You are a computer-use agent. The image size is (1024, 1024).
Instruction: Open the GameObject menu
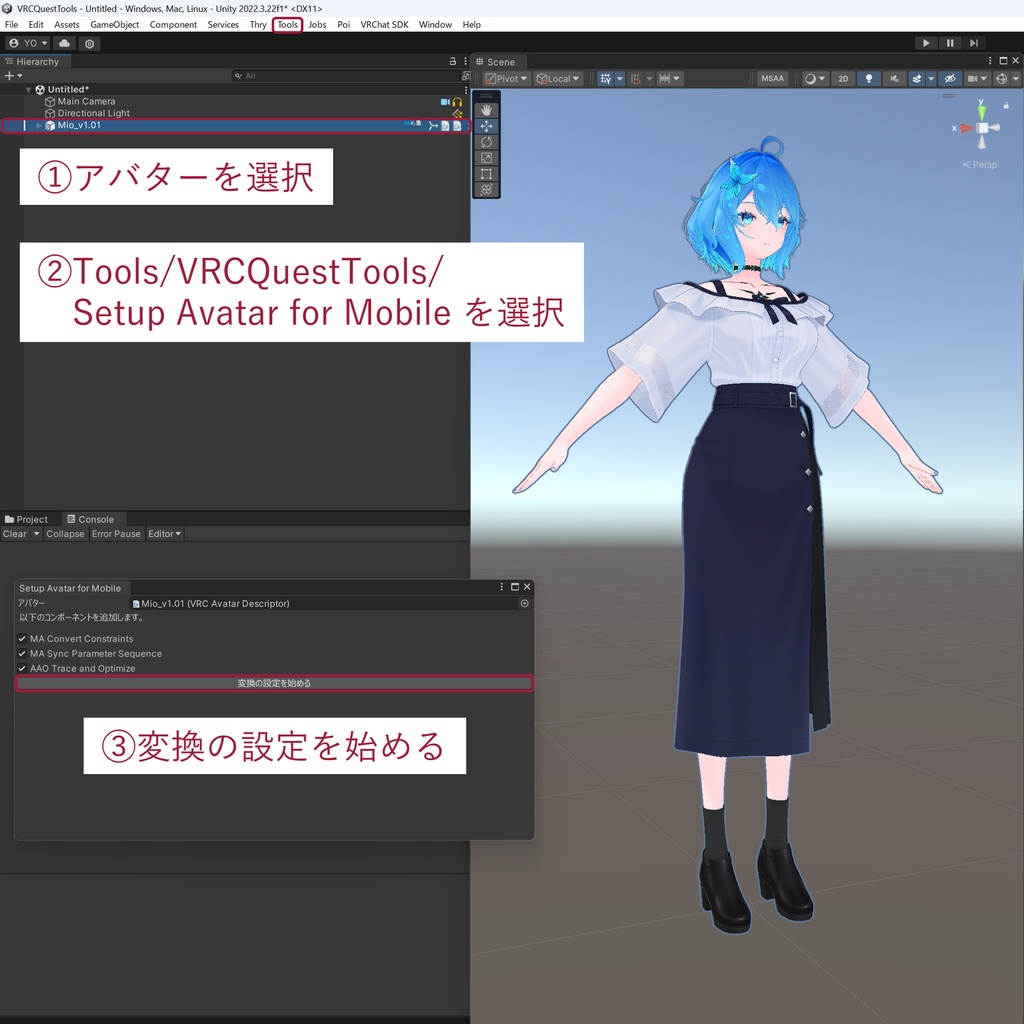(114, 25)
